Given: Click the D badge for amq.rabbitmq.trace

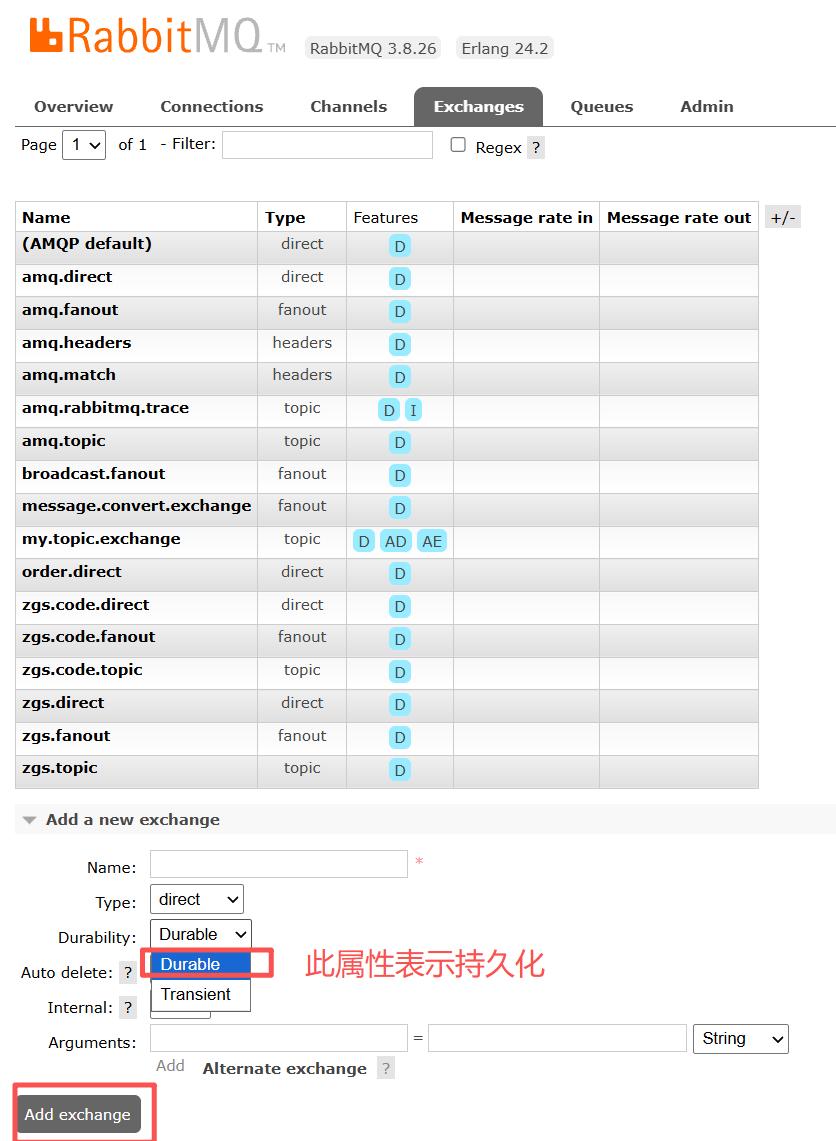Looking at the screenshot, I should [x=389, y=410].
